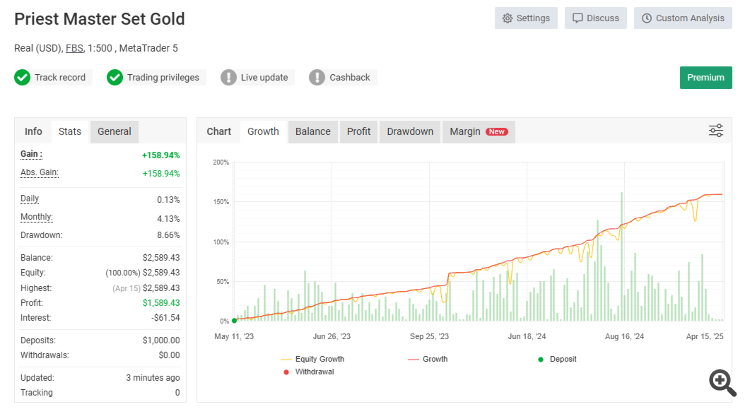The width and height of the screenshot is (750, 409).
Task: Click the Trading privileges green checkmark icon
Action: click(115, 77)
